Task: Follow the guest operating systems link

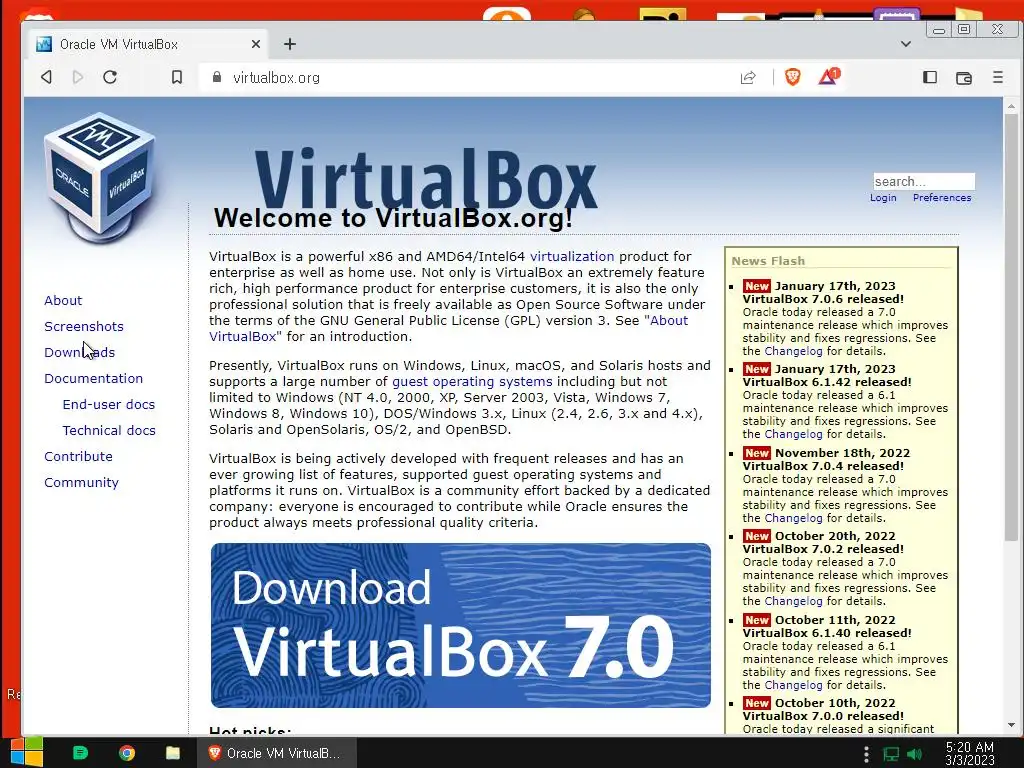Action: pos(472,381)
